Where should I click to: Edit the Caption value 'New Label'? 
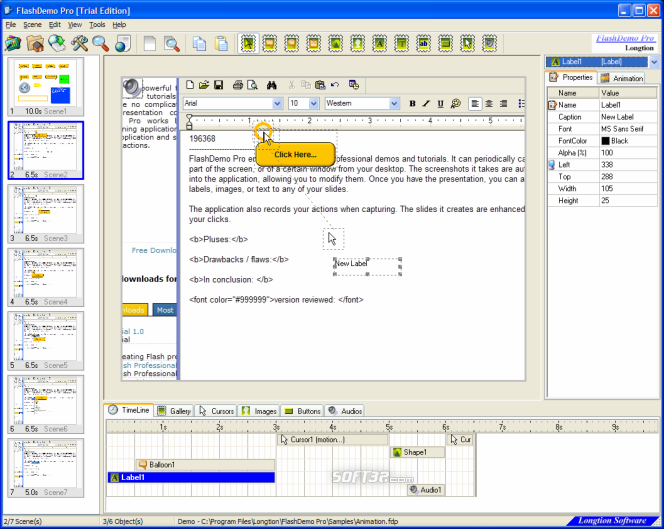pos(628,117)
